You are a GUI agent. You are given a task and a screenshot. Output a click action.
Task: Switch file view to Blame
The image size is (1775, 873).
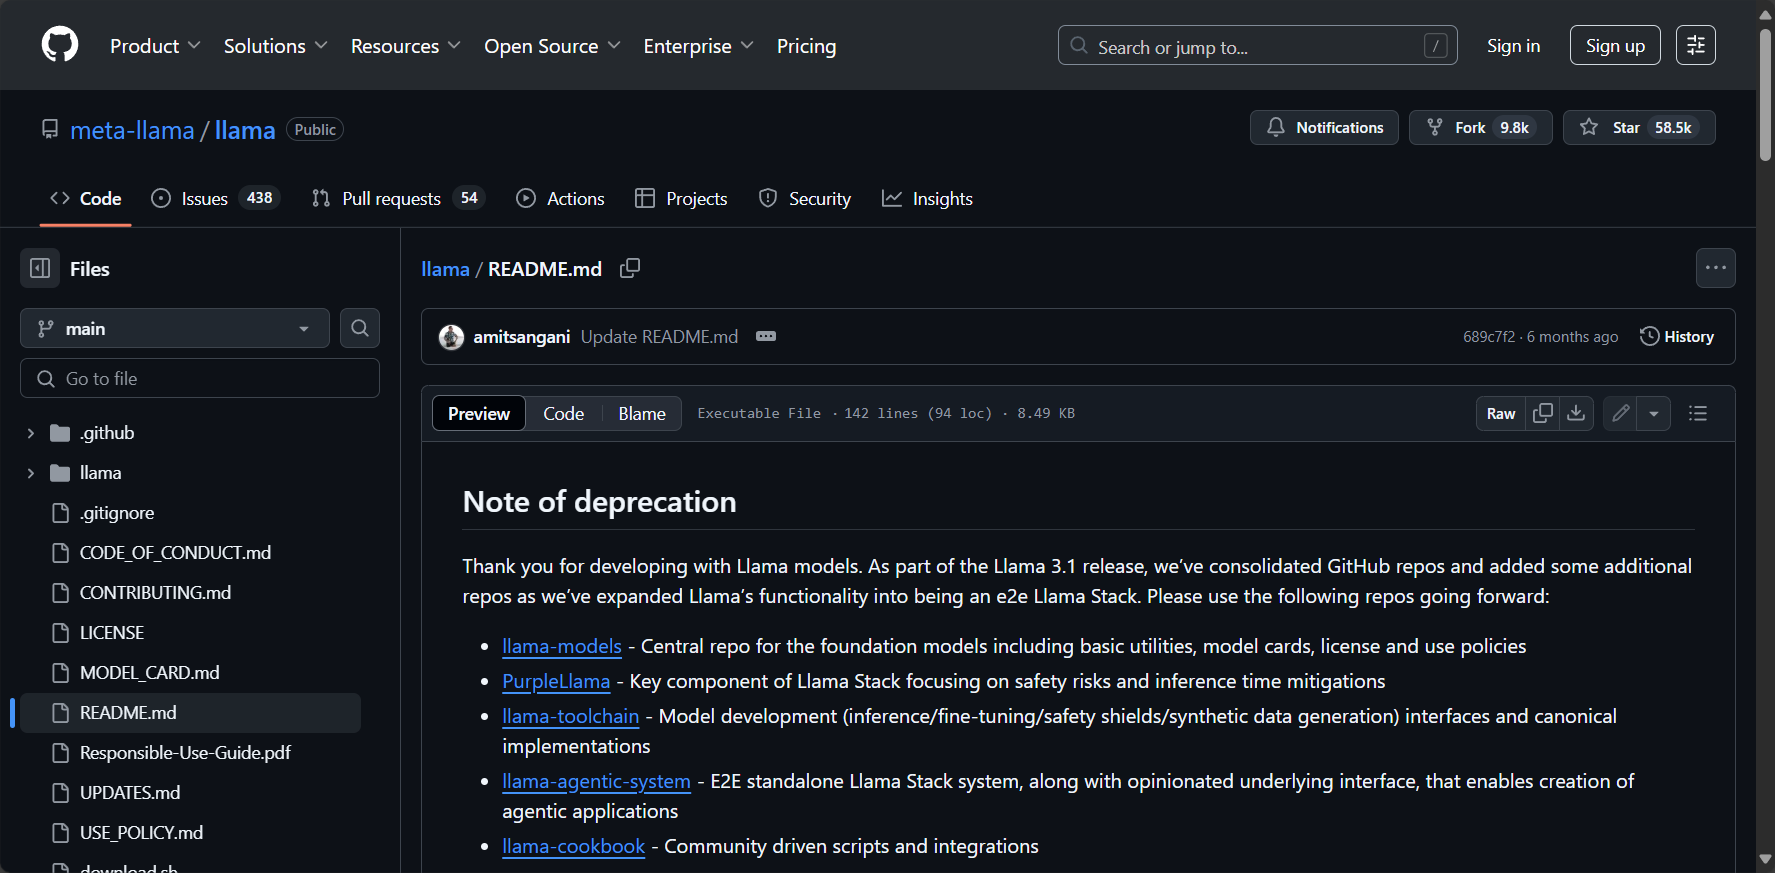642,413
